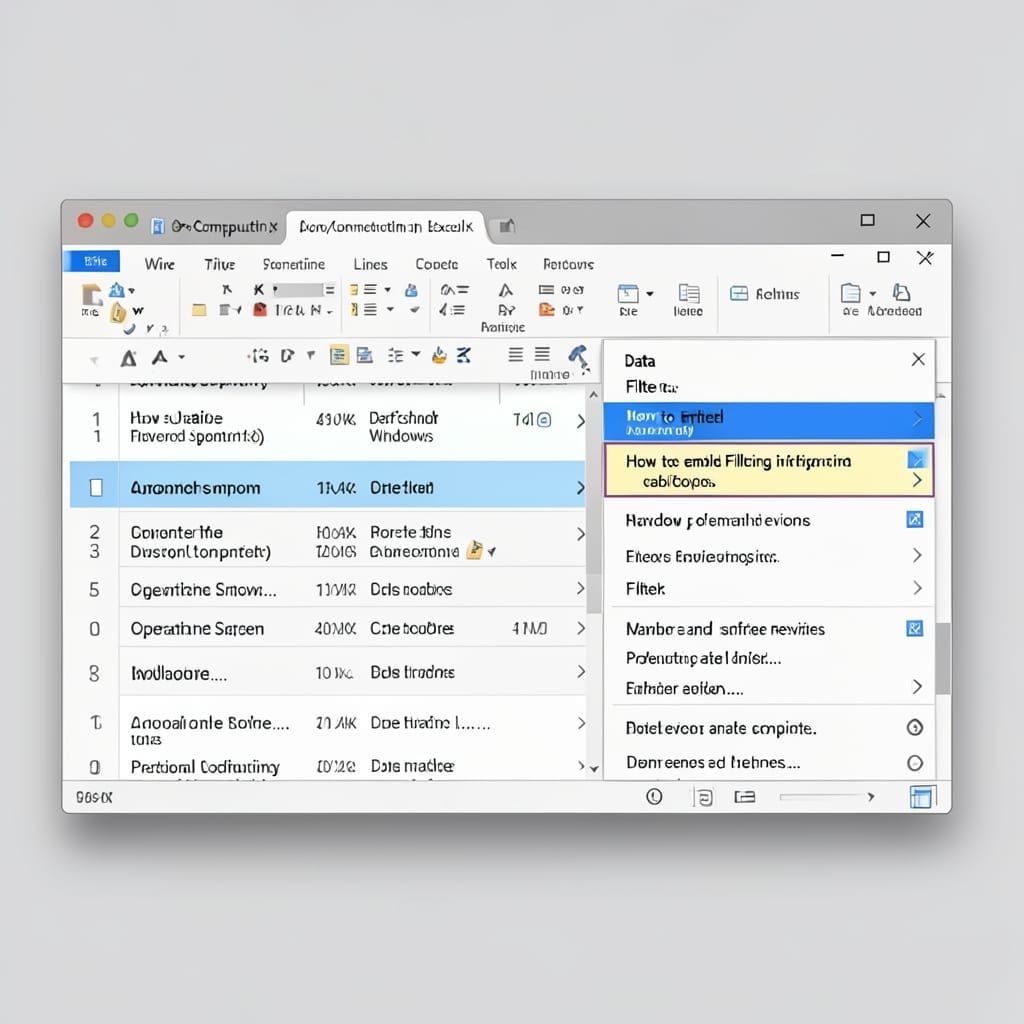1024x1024 pixels.
Task: Open the "Teolk" ribbon tab
Action: click(x=502, y=264)
